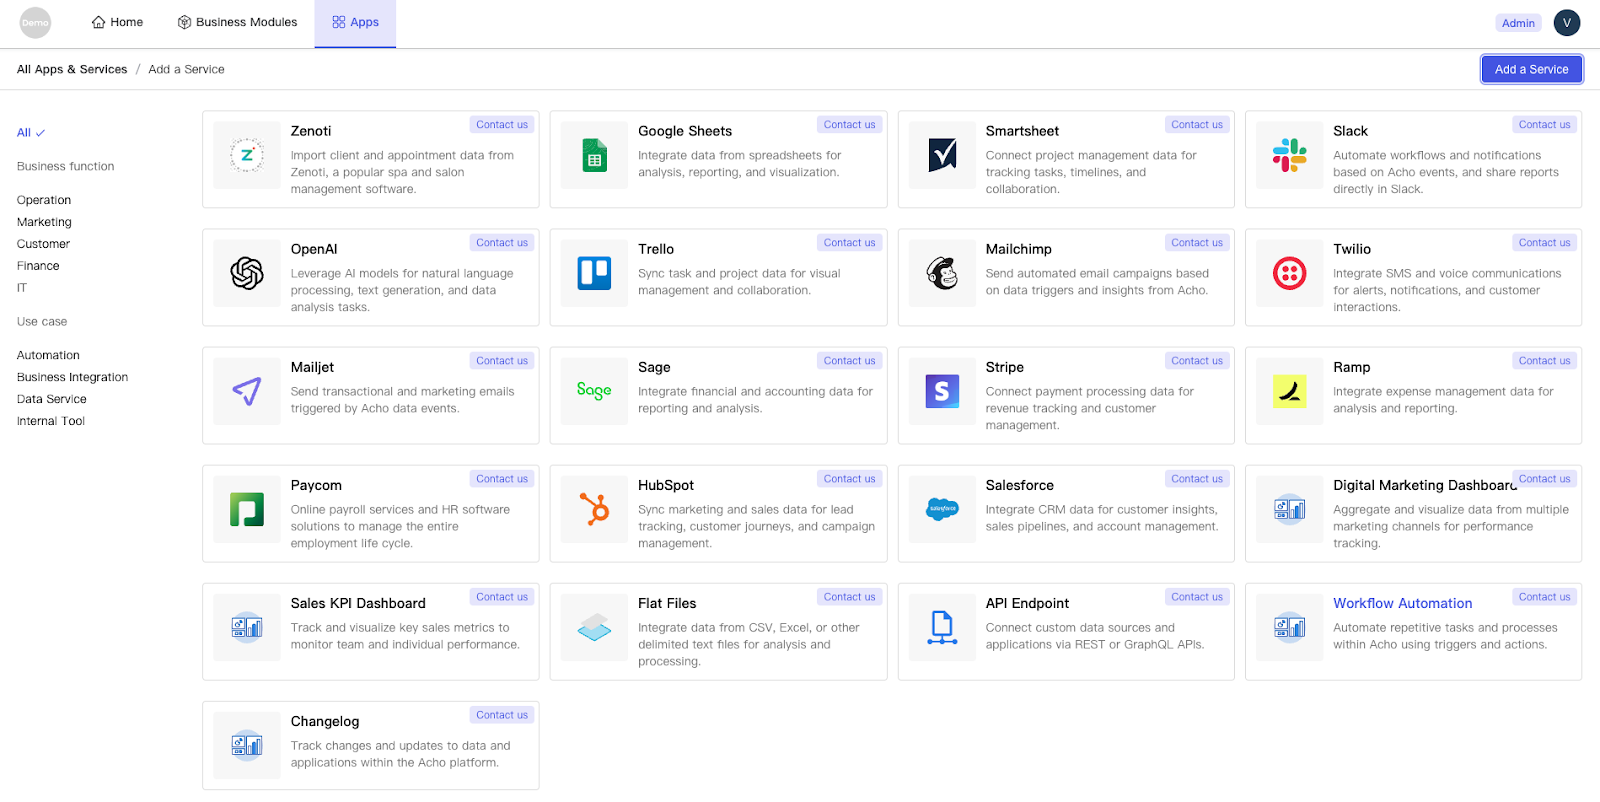Click the Google Sheets icon
This screenshot has width=1600, height=802.
[595, 155]
